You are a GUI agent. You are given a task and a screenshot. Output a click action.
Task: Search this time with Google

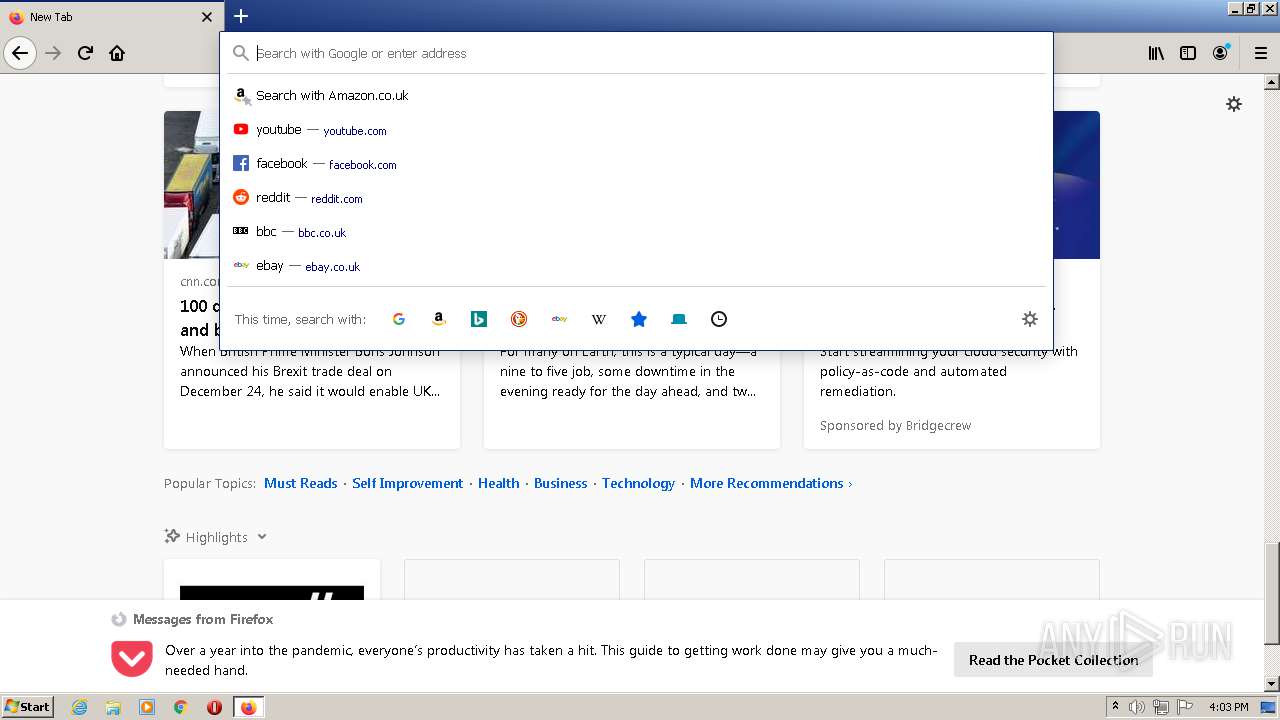(x=399, y=319)
